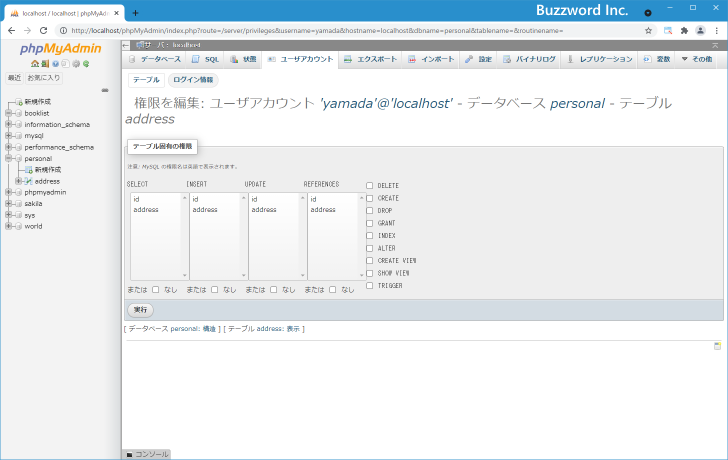728x460 pixels.
Task: Expand the information_schema database node
Action: point(8,124)
